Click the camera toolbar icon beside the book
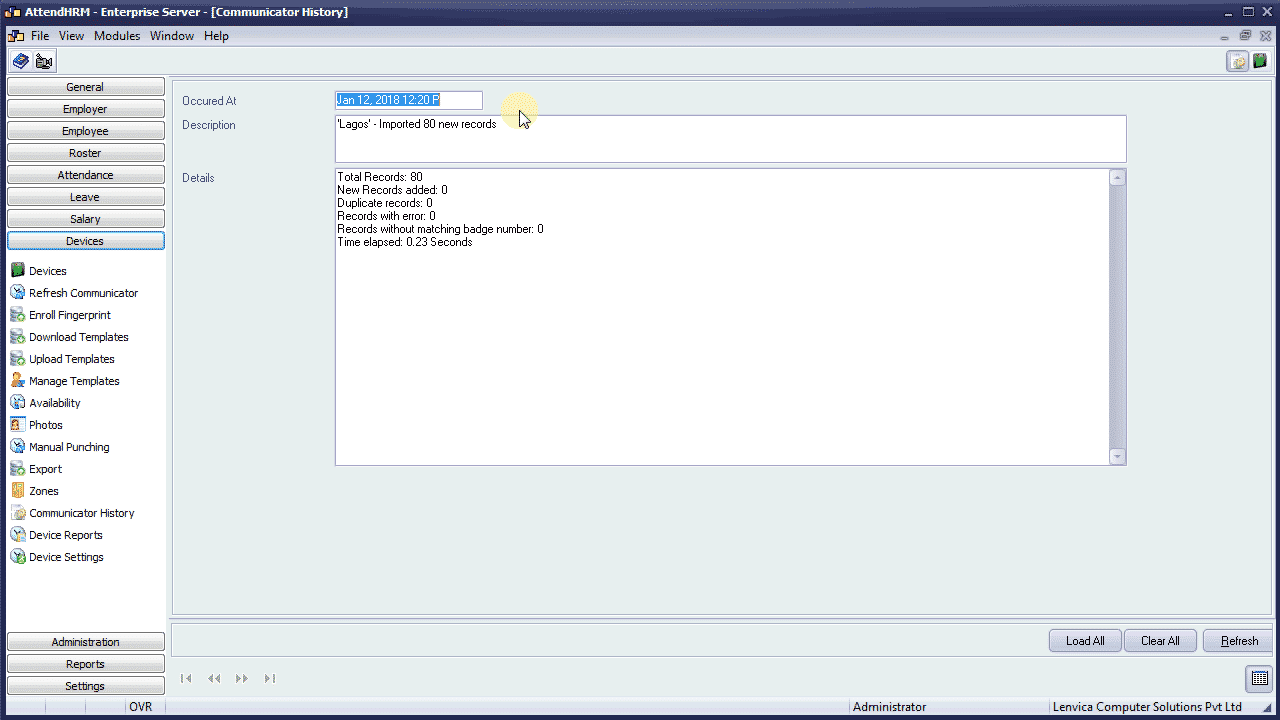The height and width of the screenshot is (720, 1280). pos(43,61)
